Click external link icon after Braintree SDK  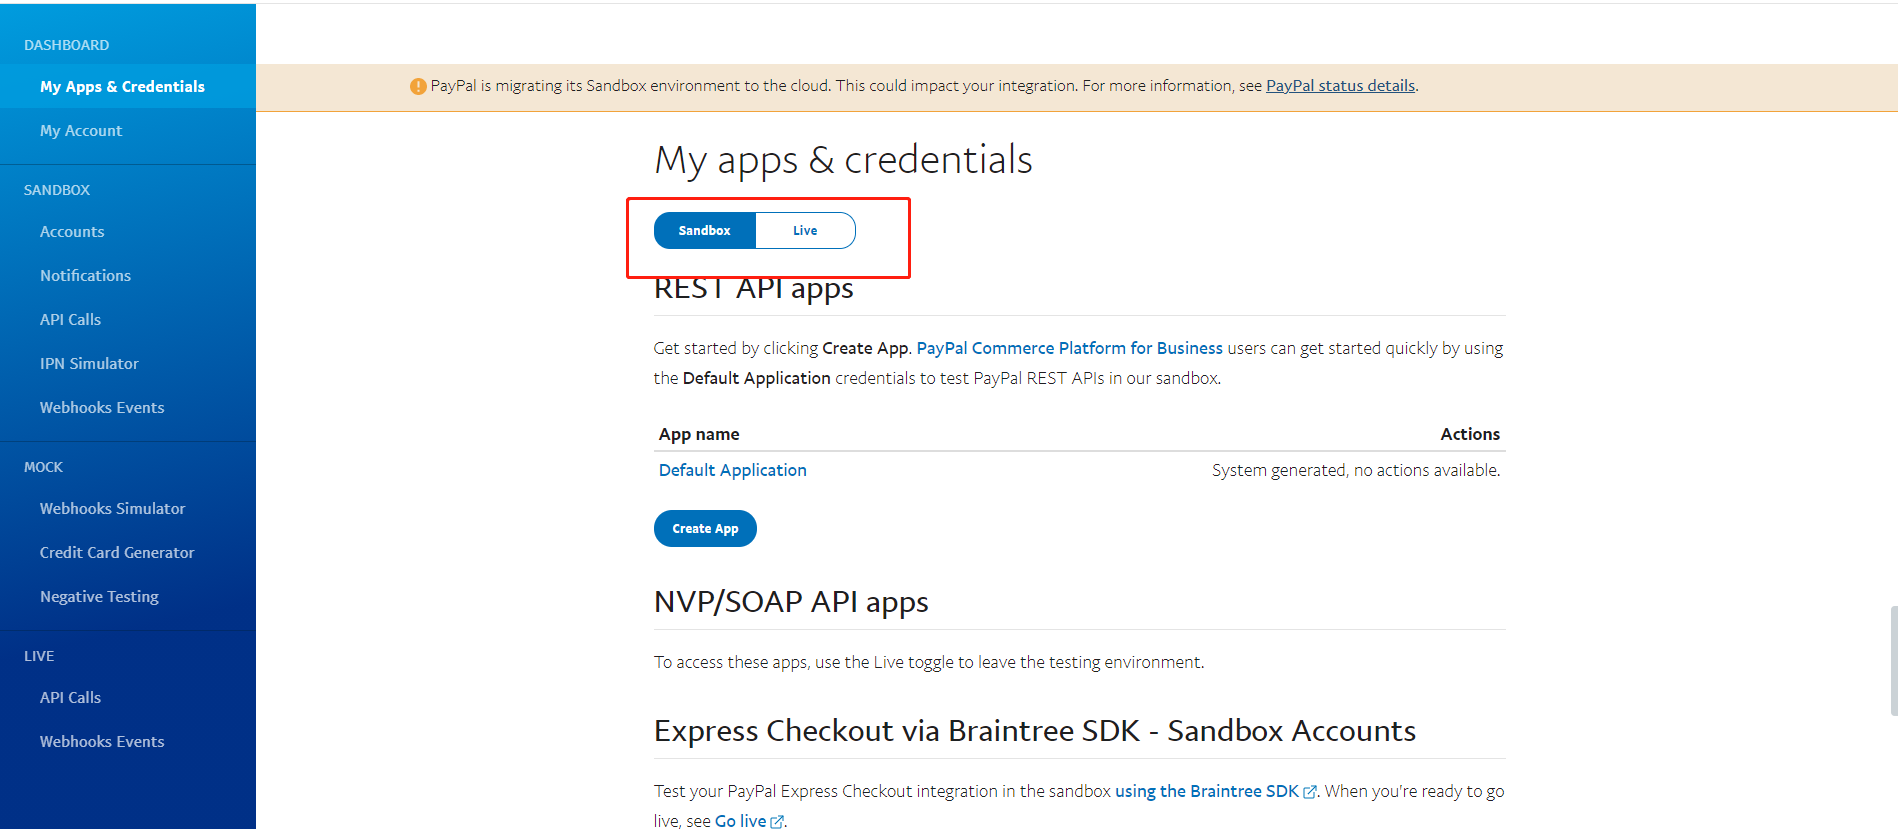[1310, 792]
